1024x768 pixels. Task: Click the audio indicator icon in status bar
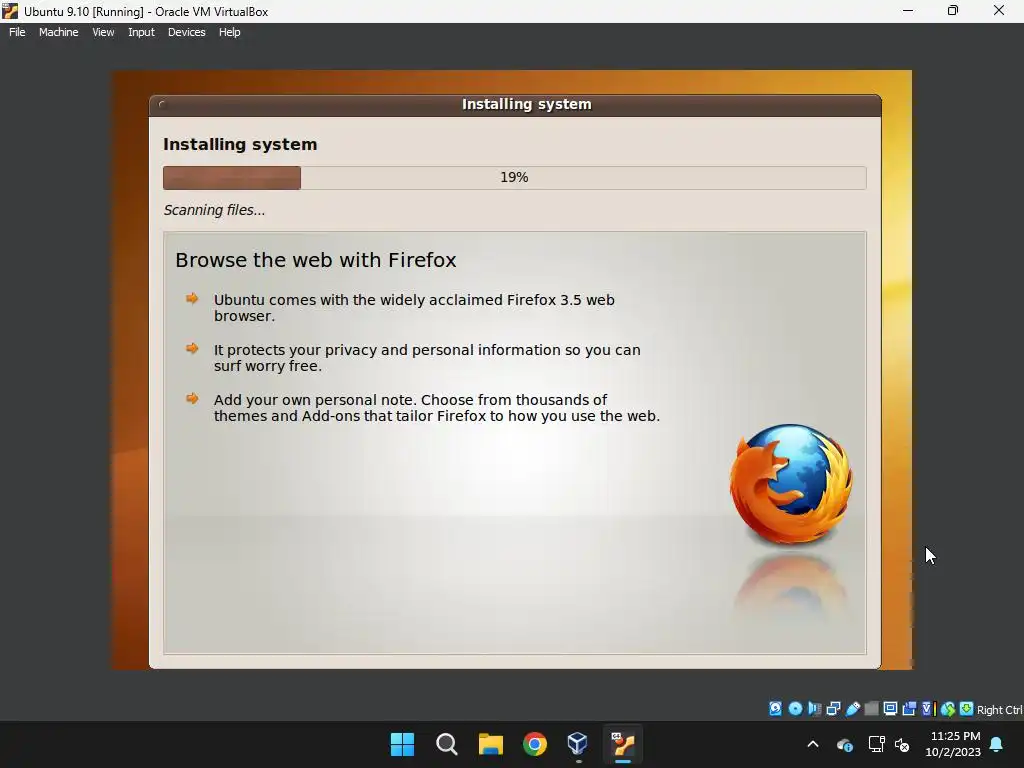814,709
